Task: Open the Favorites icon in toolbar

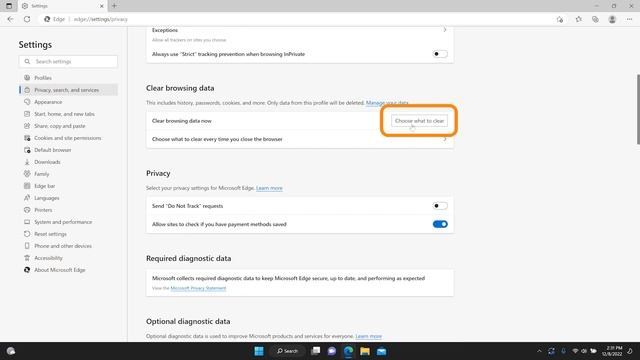Action: [578, 19]
